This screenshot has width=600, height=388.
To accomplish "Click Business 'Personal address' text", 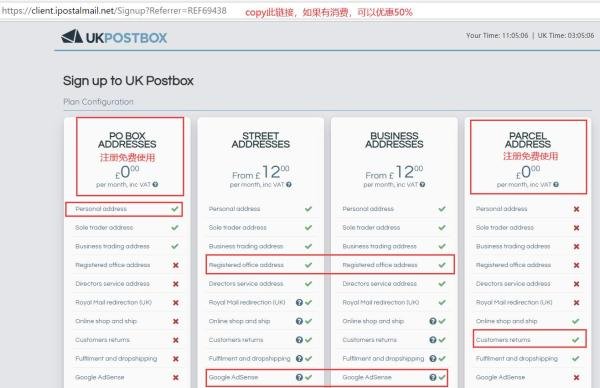I will coord(368,209).
